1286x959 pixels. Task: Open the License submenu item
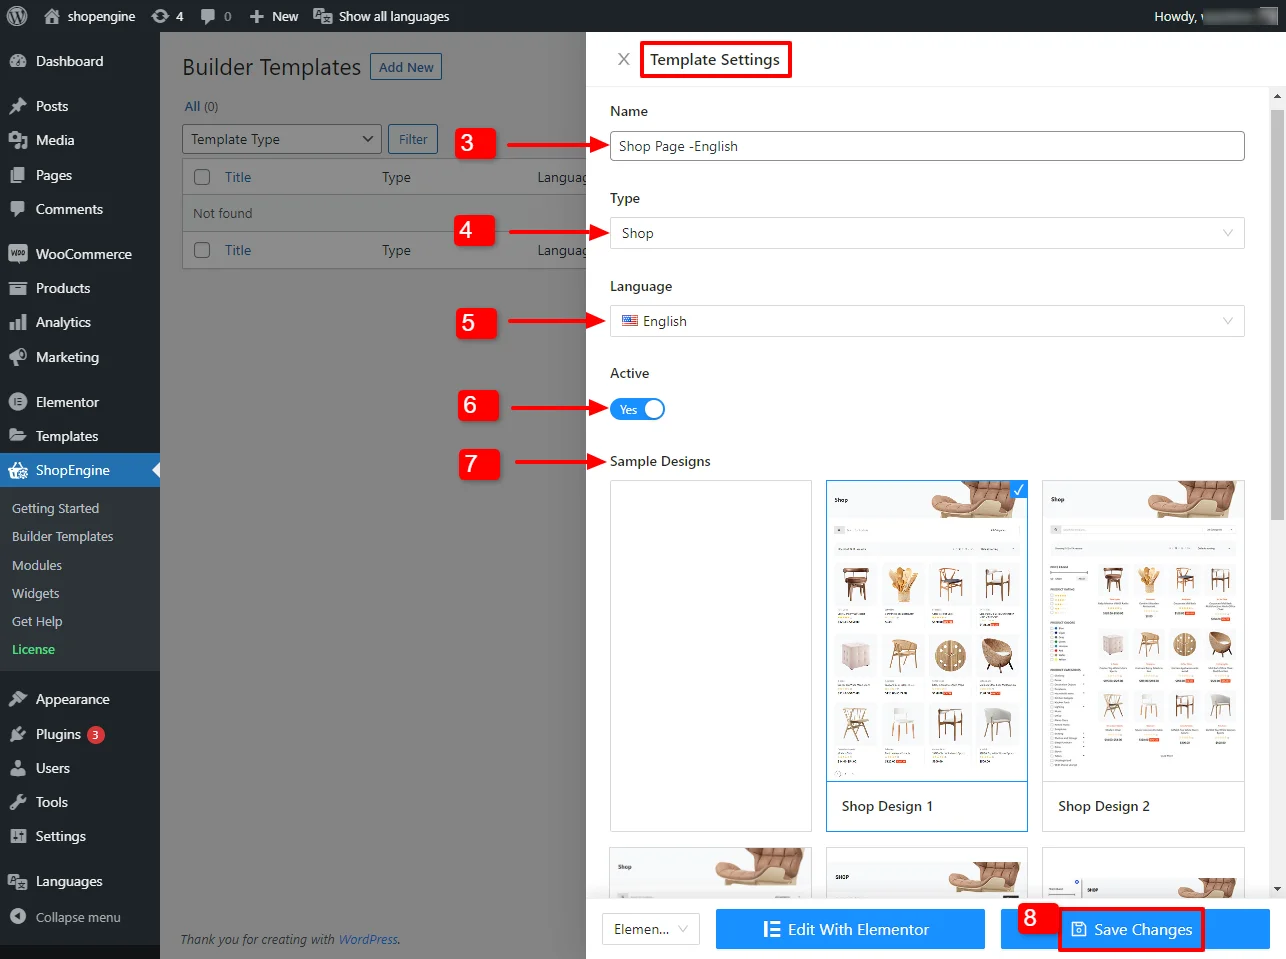pyautogui.click(x=33, y=649)
